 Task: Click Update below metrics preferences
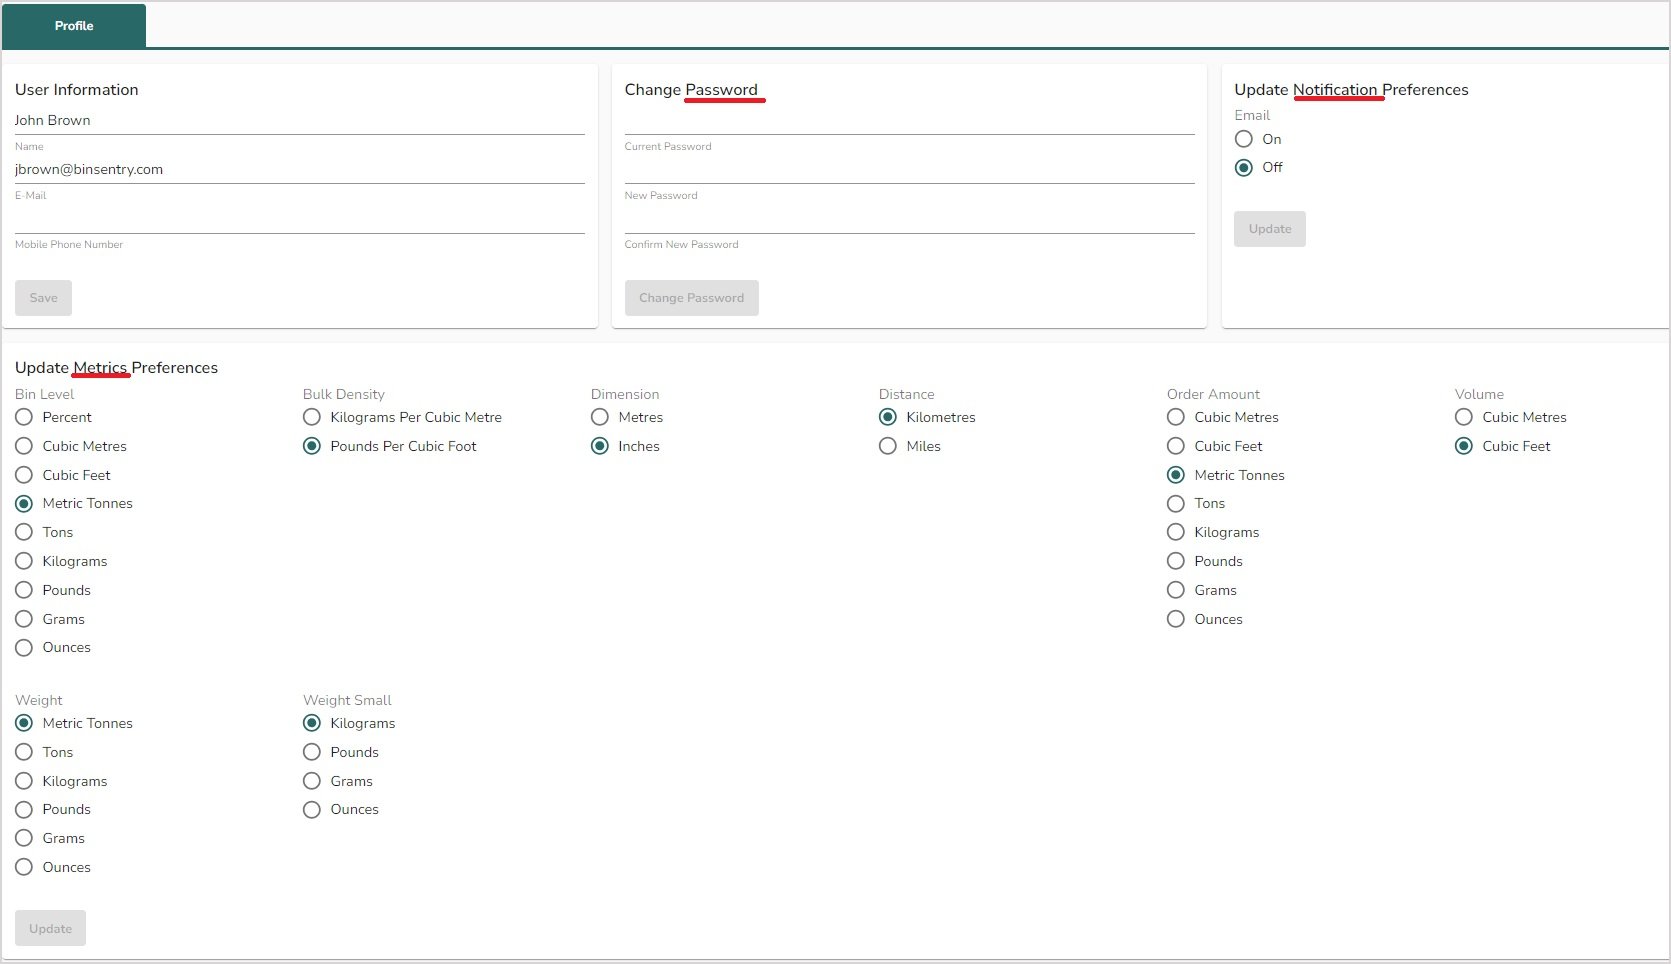(50, 927)
